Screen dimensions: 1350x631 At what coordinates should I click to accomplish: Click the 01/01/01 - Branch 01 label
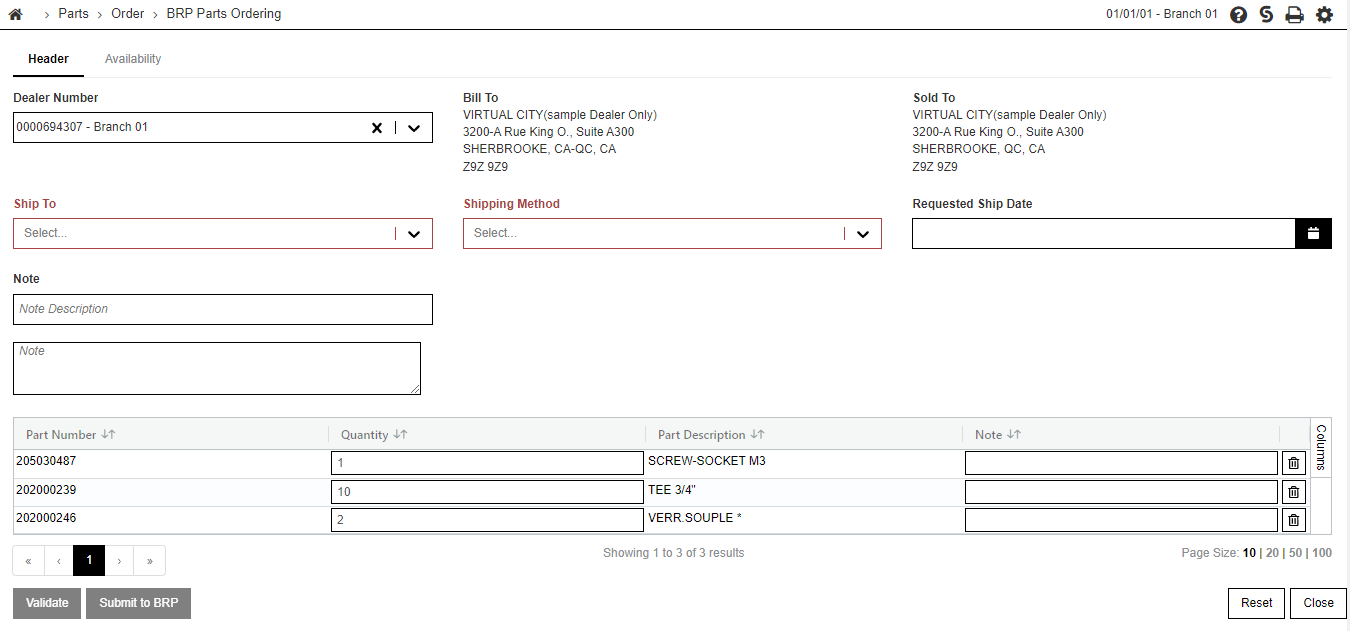point(1162,14)
